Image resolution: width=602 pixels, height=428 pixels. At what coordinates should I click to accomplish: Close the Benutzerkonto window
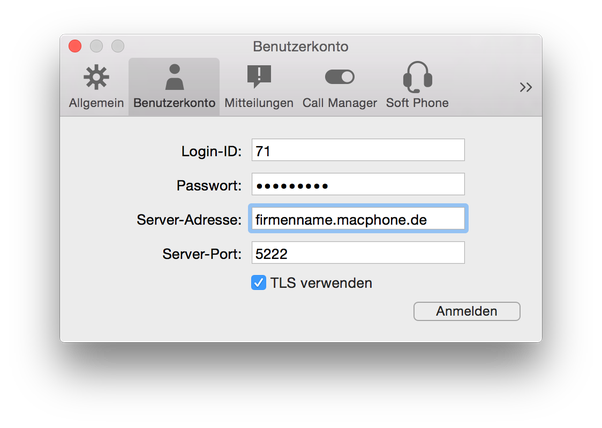[75, 46]
